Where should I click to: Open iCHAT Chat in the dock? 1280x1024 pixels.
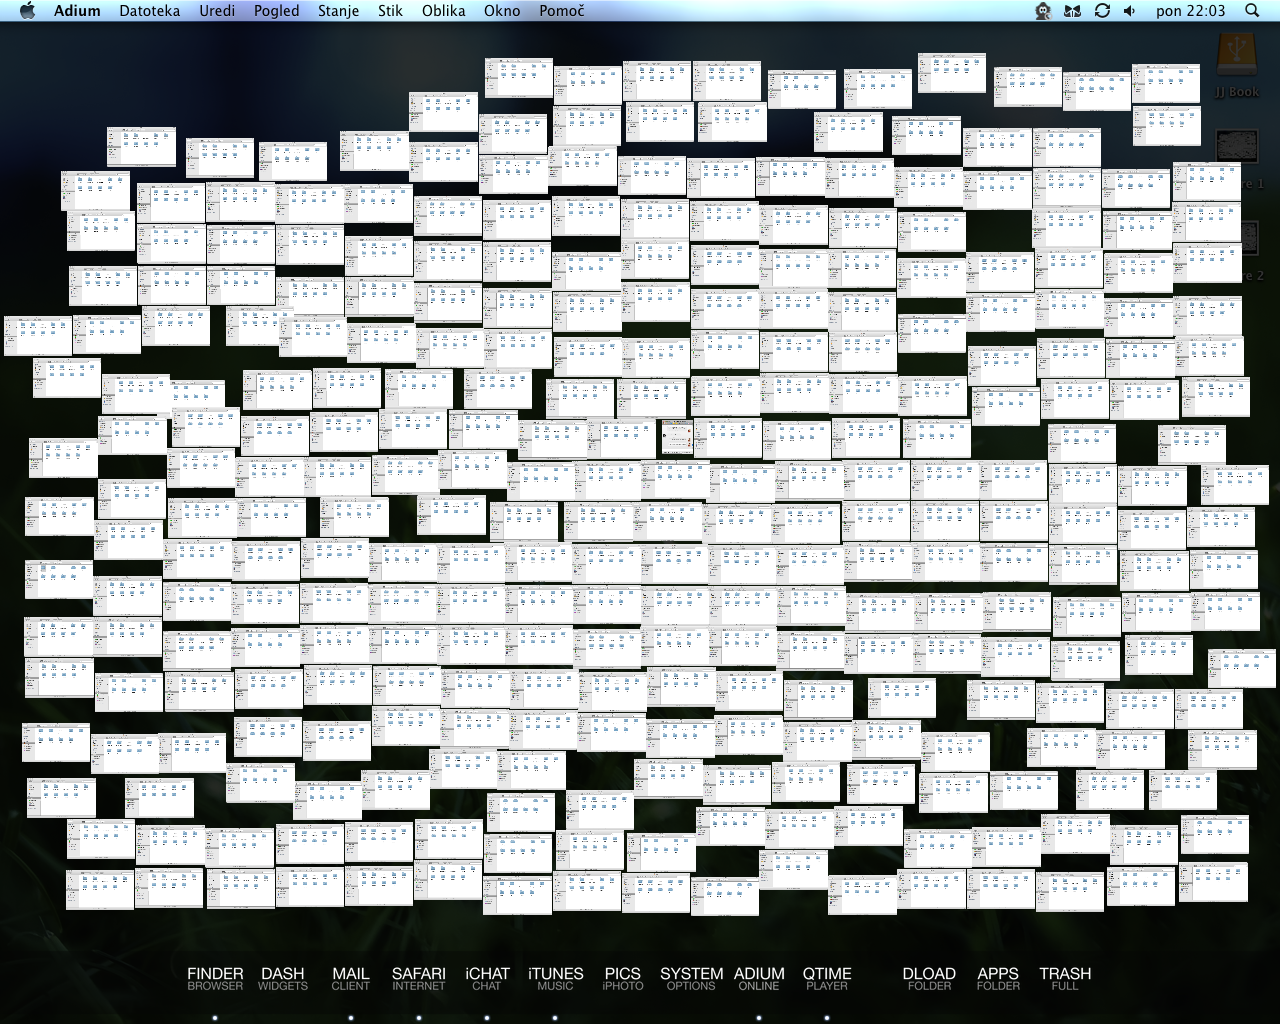click(x=487, y=978)
